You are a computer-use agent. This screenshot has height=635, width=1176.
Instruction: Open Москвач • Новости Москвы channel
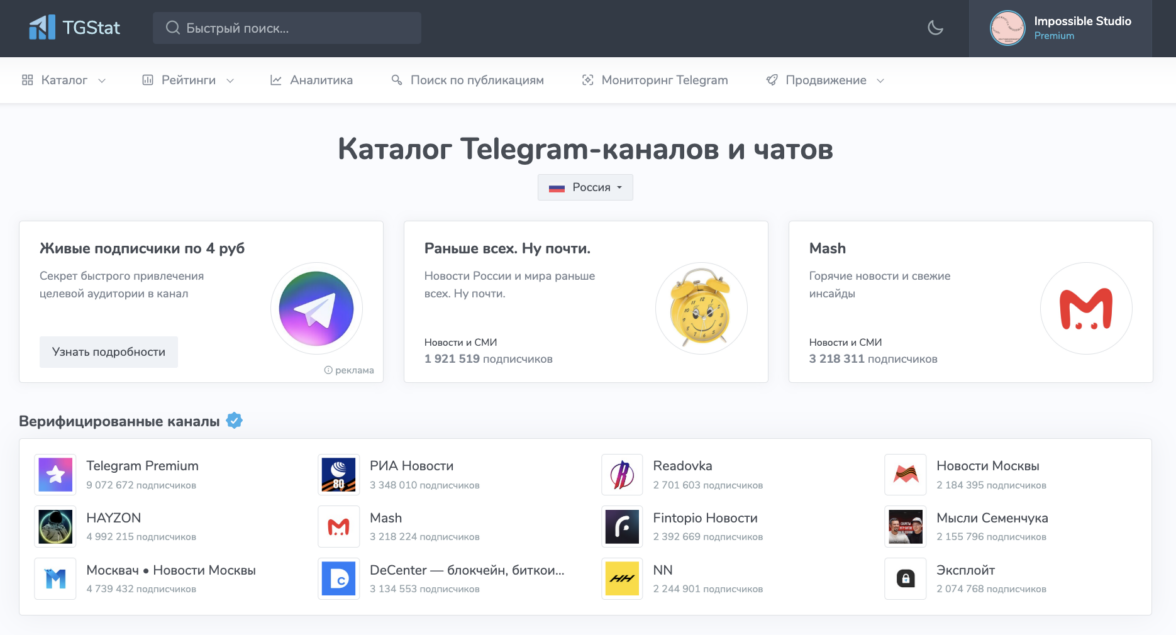[171, 570]
